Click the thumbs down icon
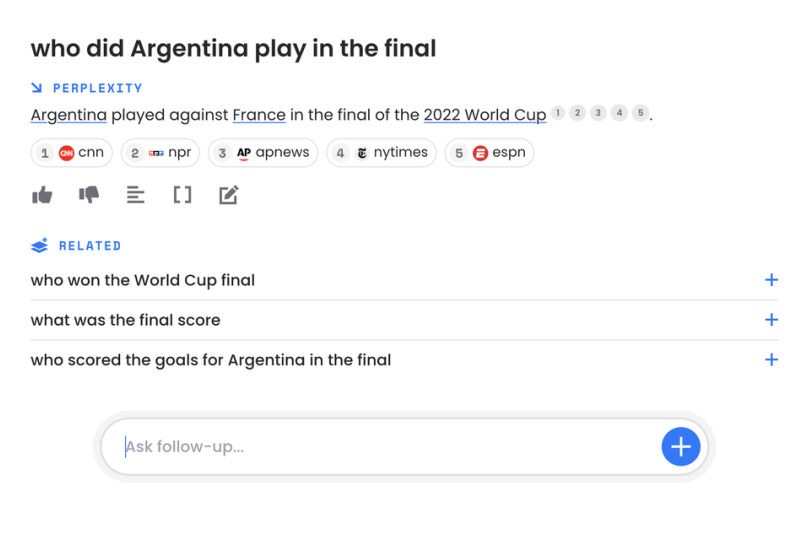The image size is (811, 539). click(89, 195)
